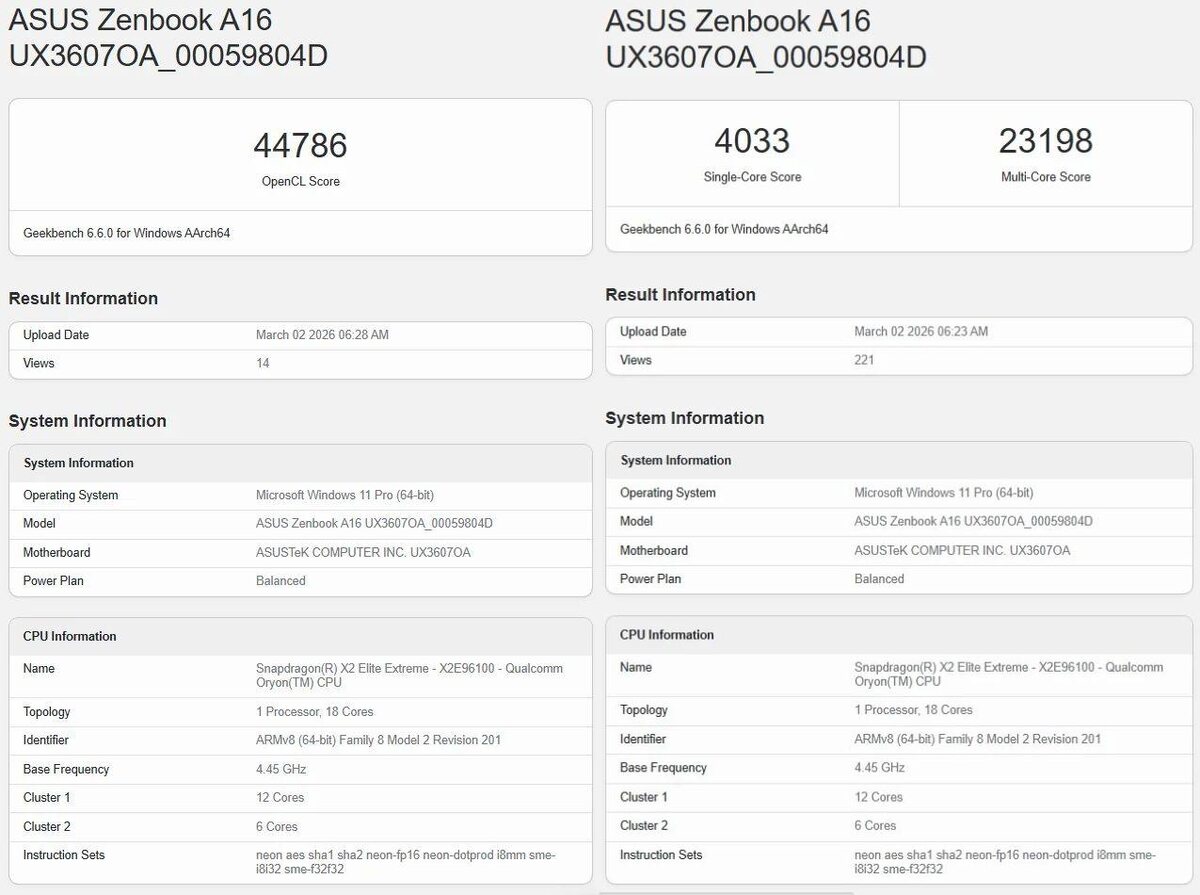This screenshot has height=895, width=1200.
Task: Click the page title above the Single-Core score
Action: [765, 38]
